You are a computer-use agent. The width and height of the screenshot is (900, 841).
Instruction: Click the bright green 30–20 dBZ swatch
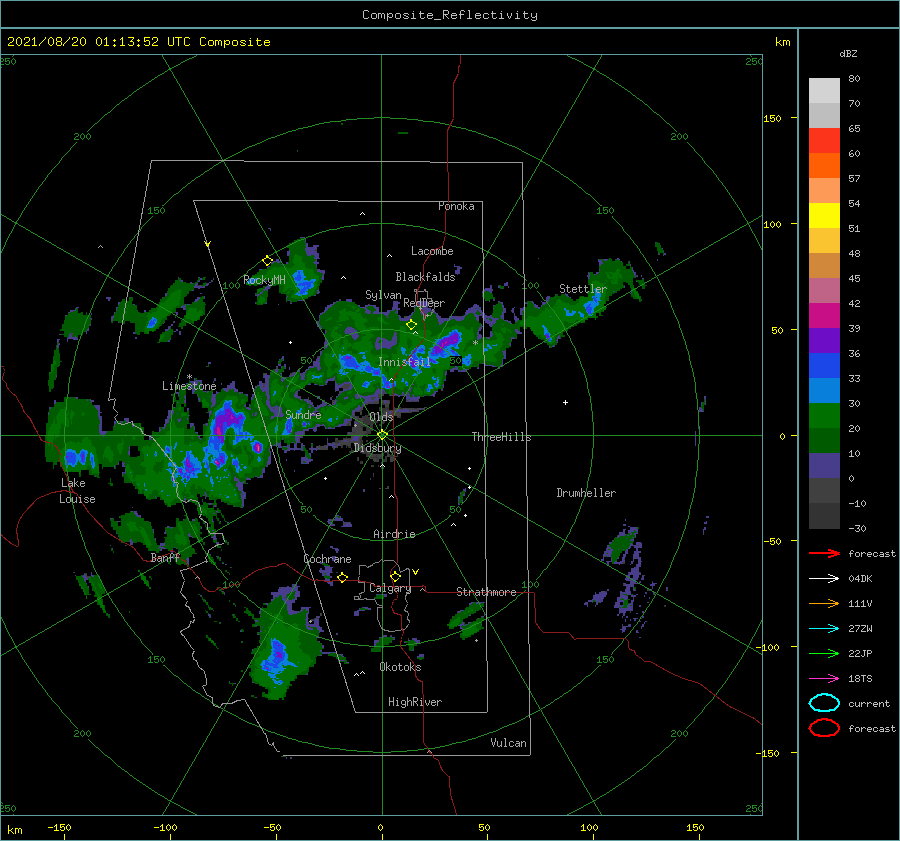tap(824, 416)
